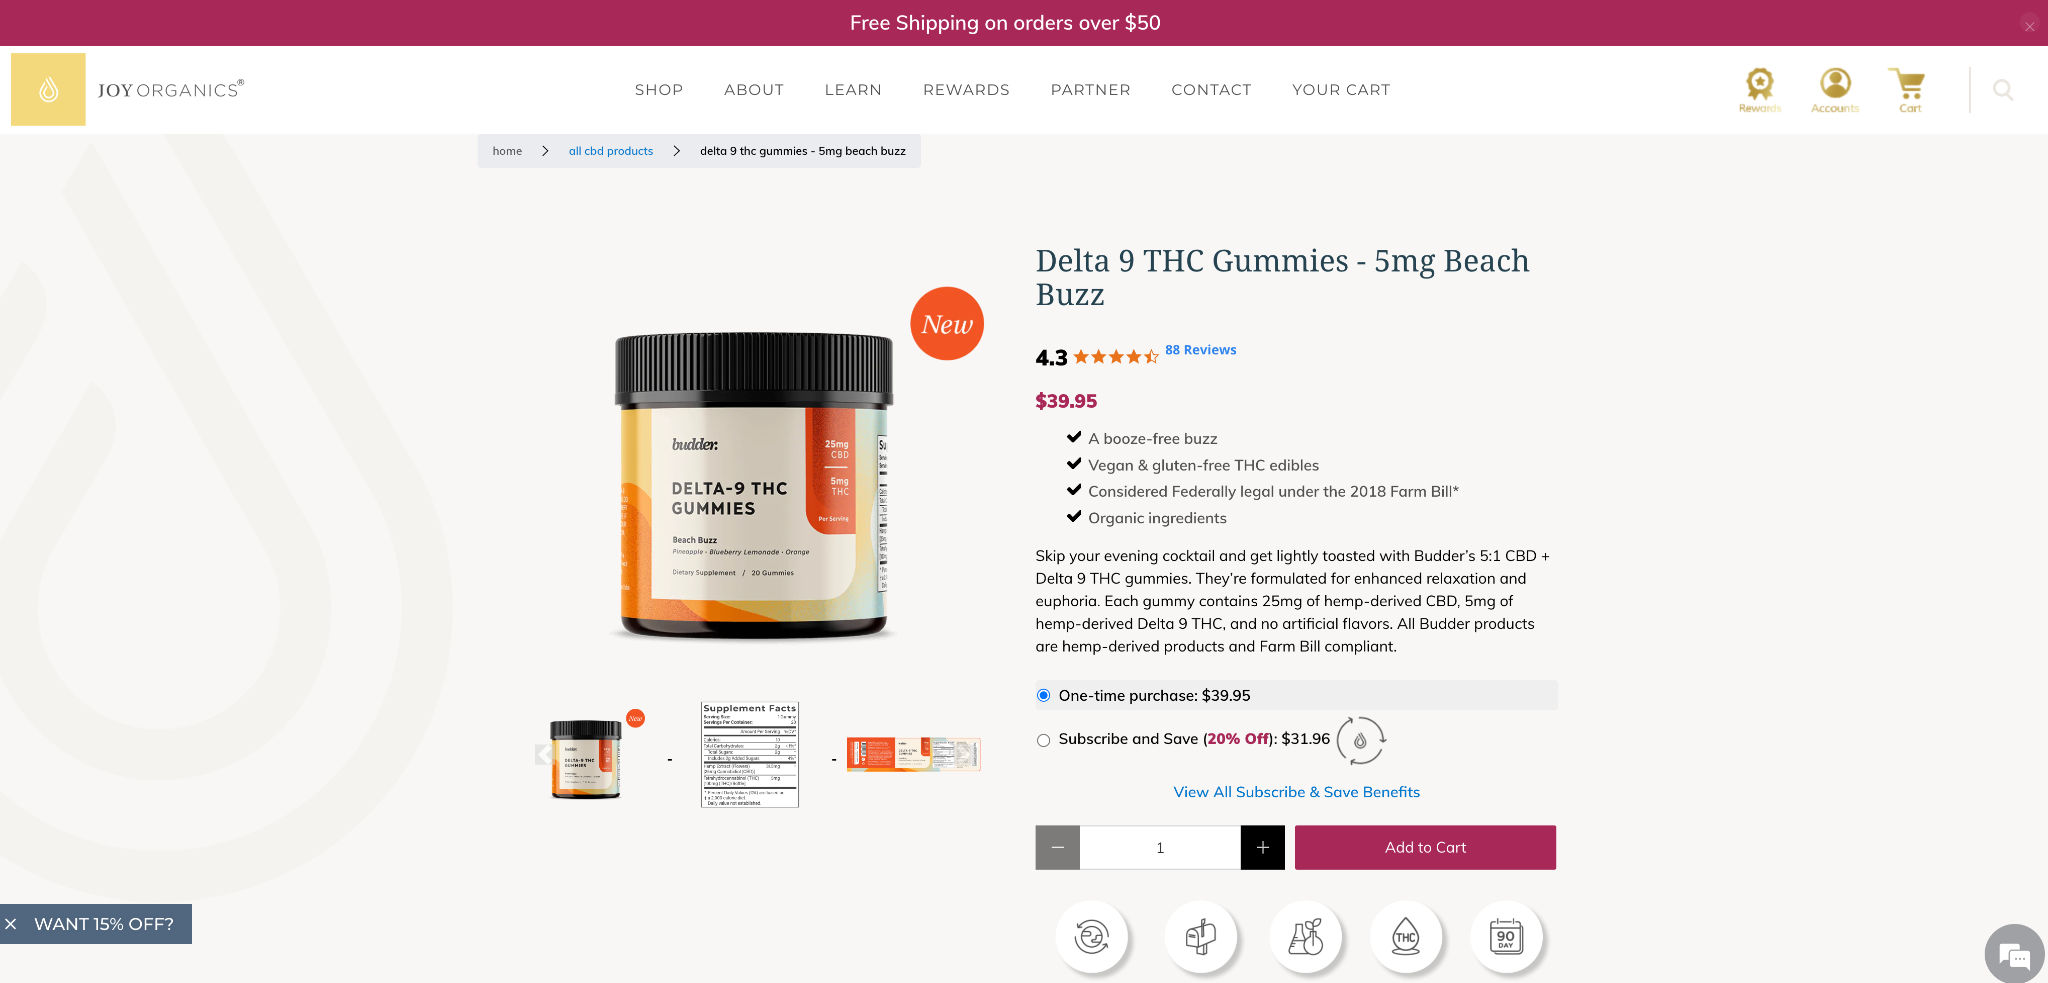View the Supplement Facts thumbnail
The height and width of the screenshot is (983, 2048).
point(750,755)
